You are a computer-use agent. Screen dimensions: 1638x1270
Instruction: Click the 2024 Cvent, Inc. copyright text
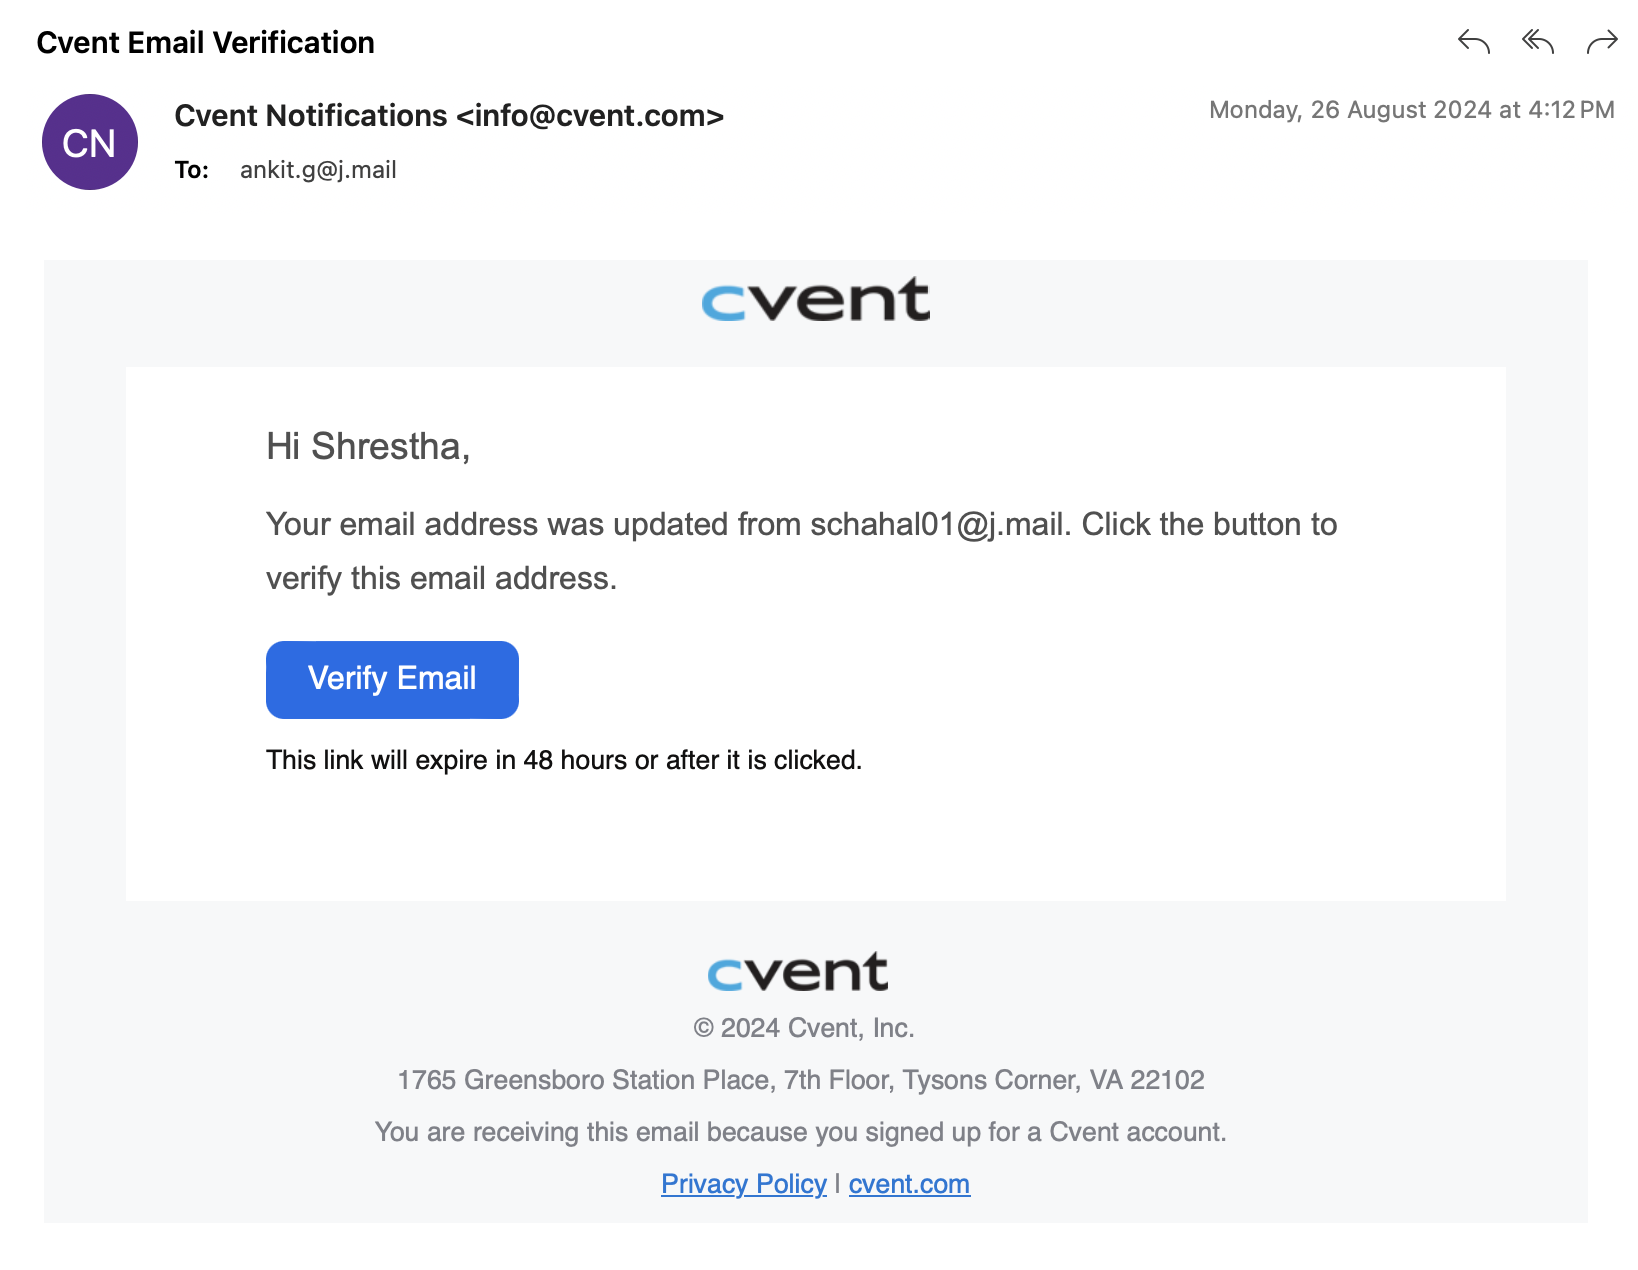coord(804,1028)
